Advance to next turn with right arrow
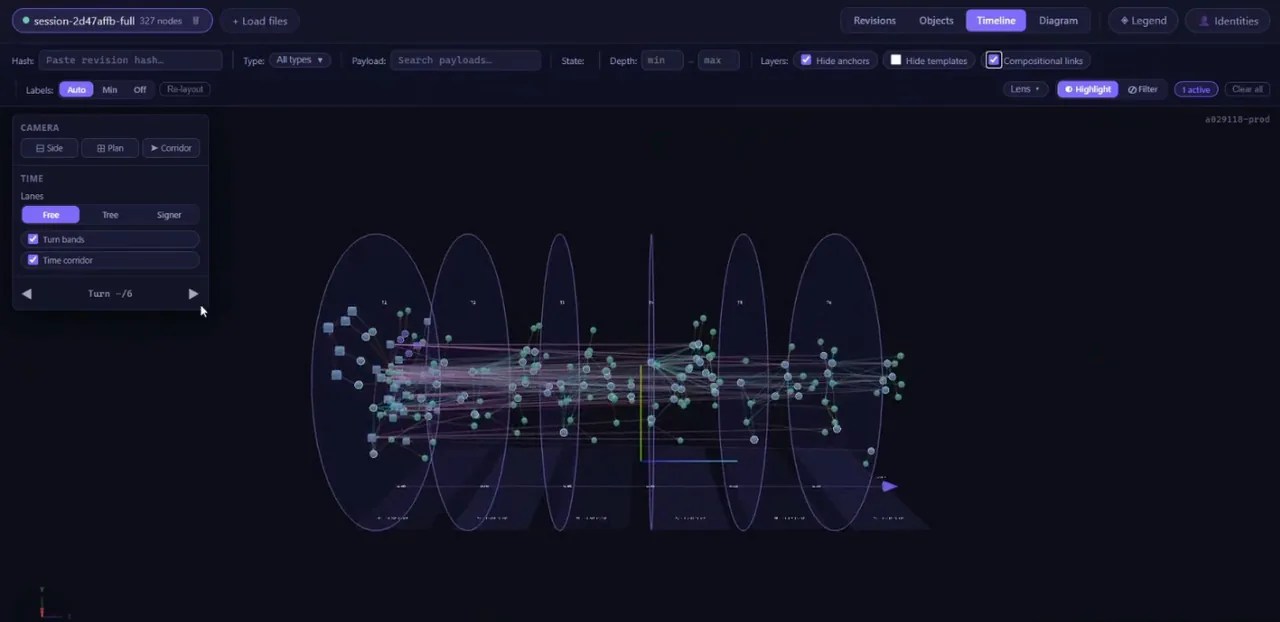 193,294
